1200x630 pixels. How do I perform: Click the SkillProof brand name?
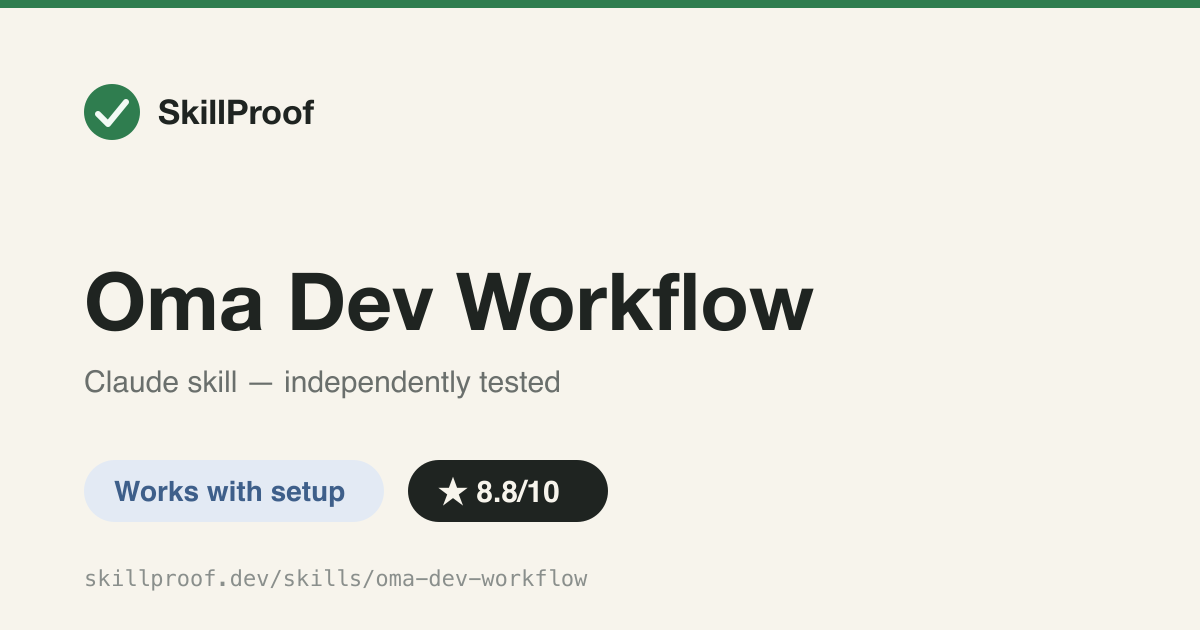click(x=236, y=112)
